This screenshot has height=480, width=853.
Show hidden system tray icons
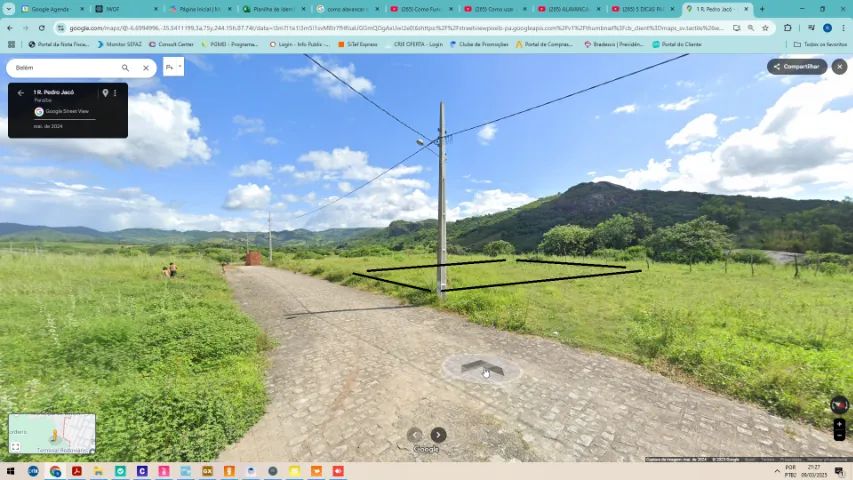pos(777,471)
